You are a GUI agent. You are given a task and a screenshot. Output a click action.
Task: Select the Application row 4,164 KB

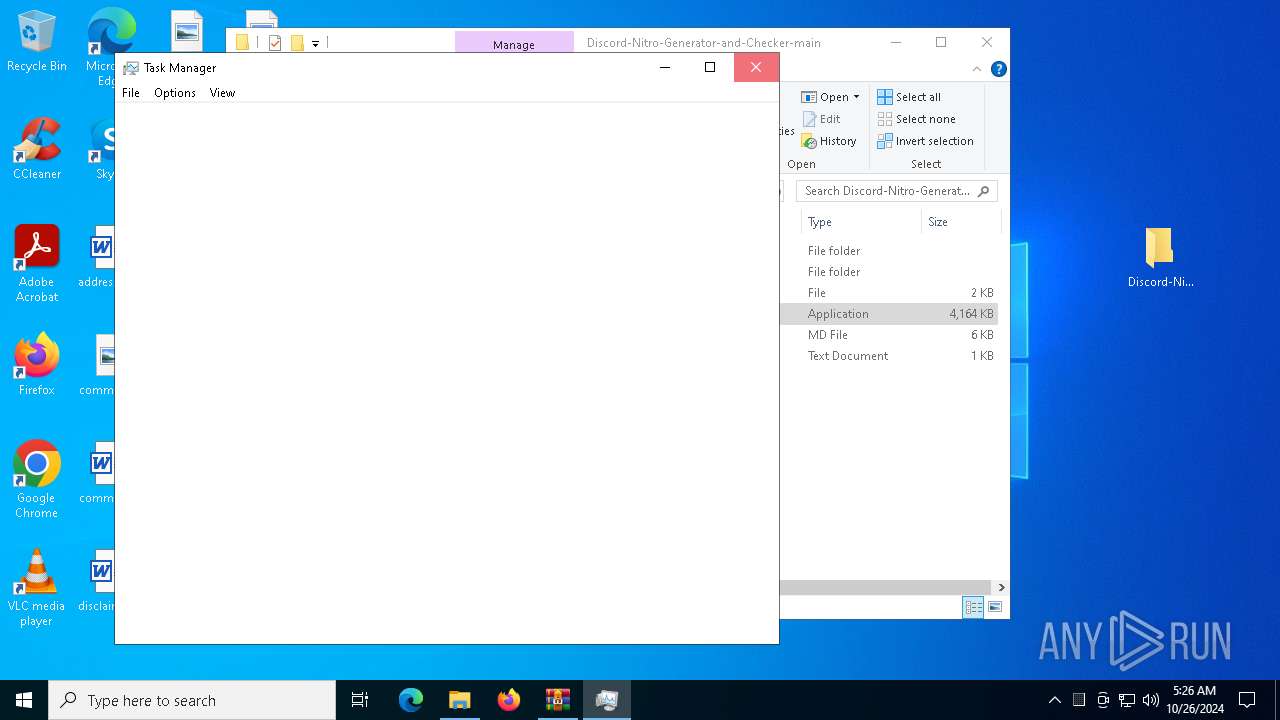tap(889, 314)
